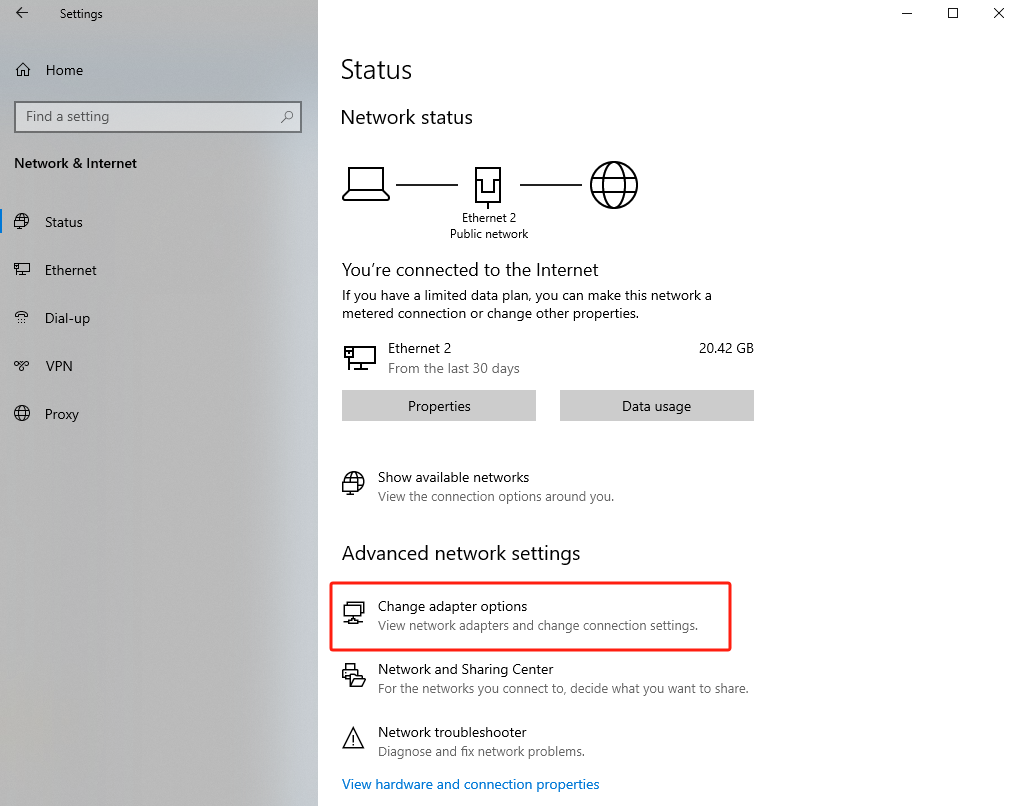Open View hardware and connection properties link

click(470, 784)
